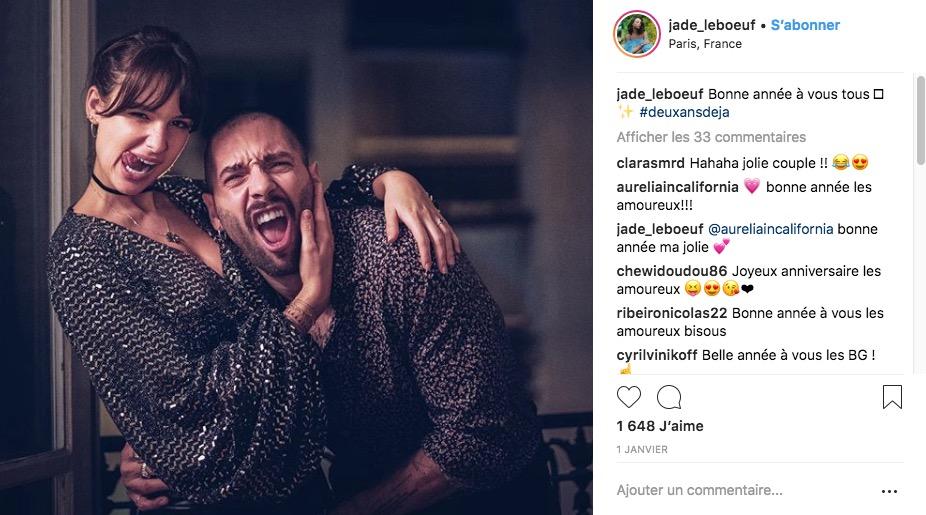Open the three-dot more options menu
Viewport: 926px width, 515px height.
point(889,491)
